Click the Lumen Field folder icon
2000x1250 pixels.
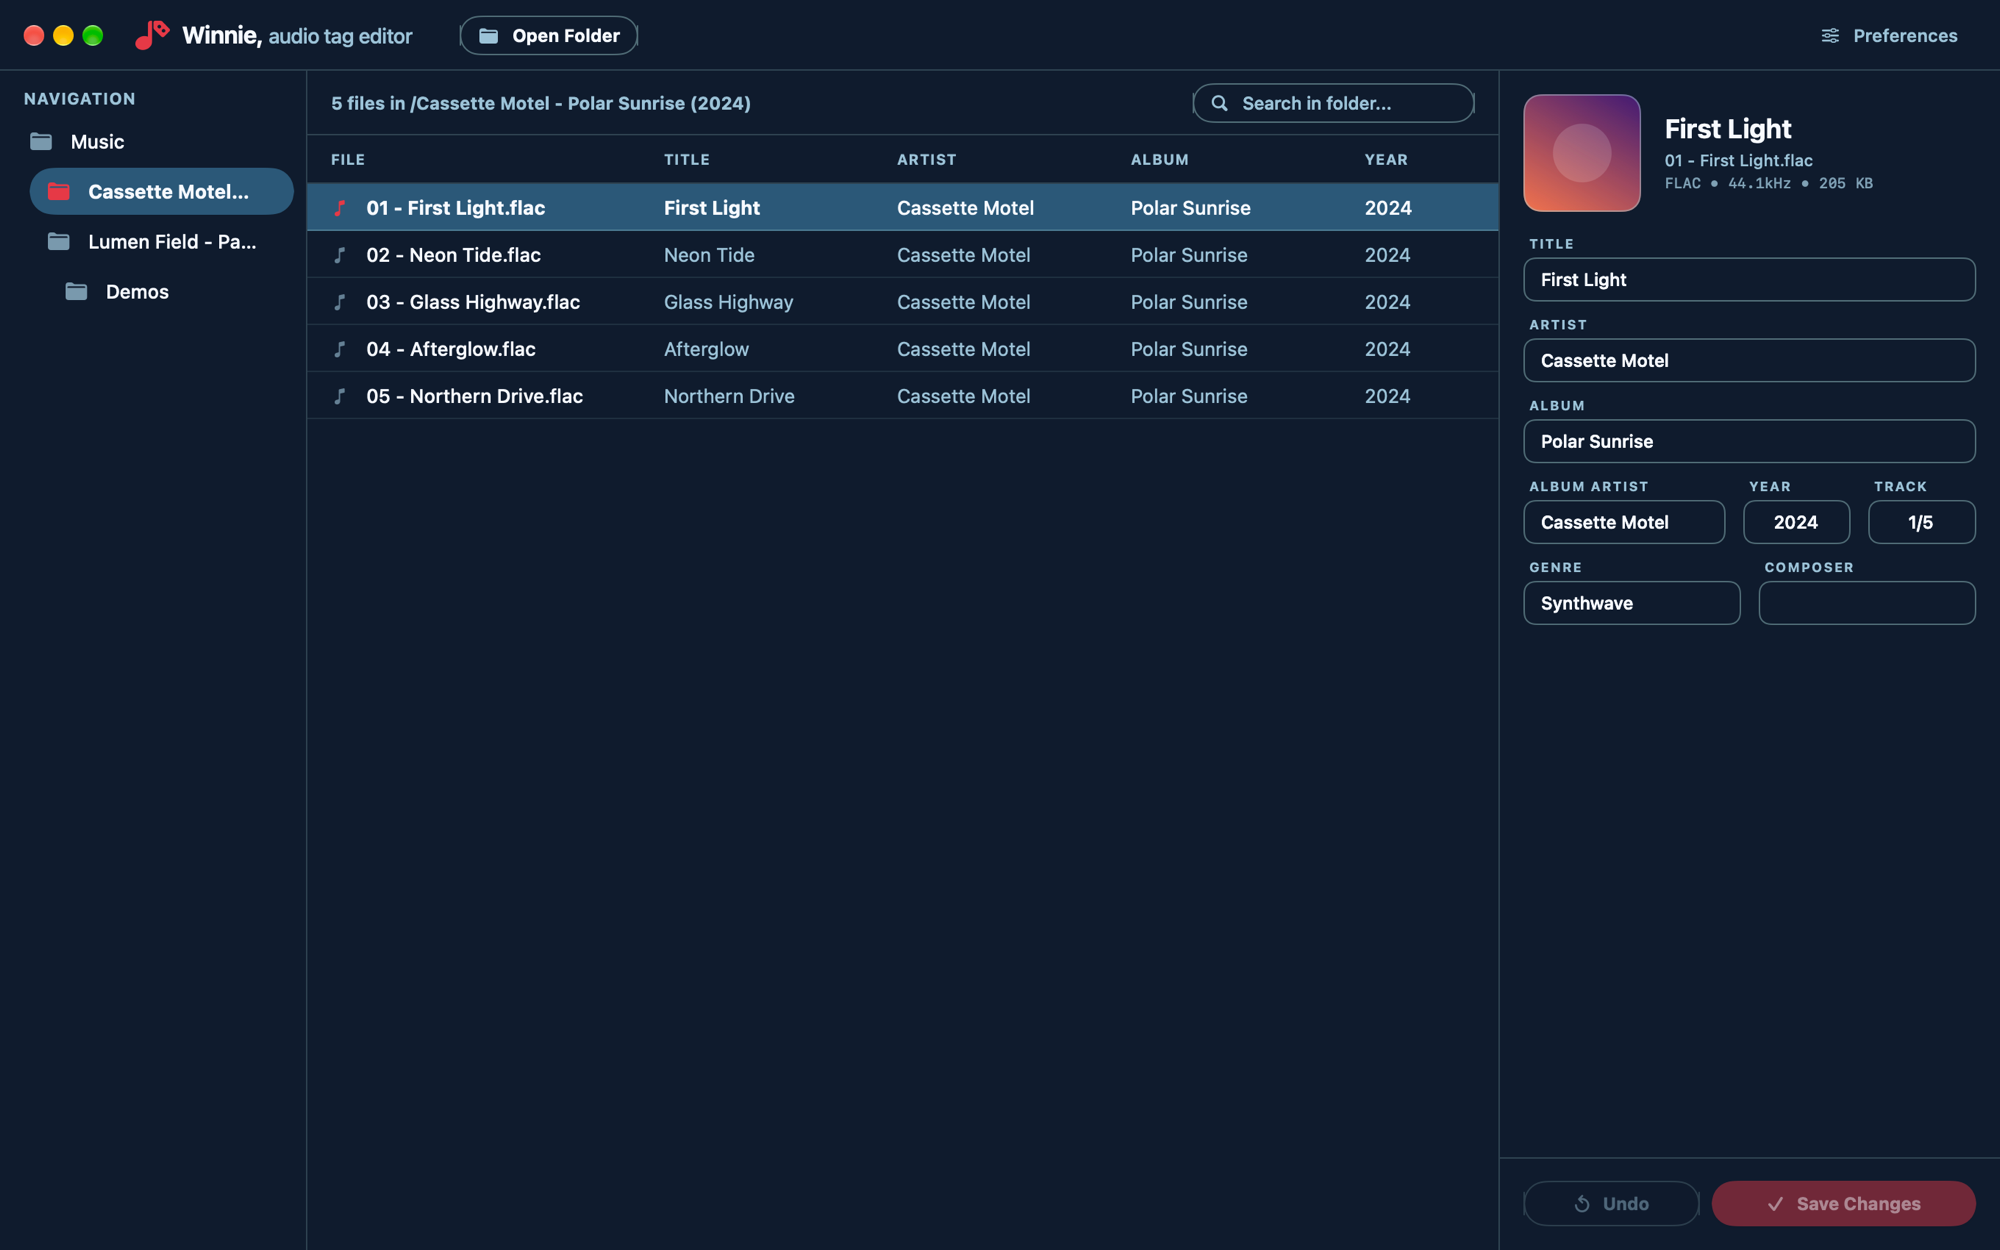coord(59,241)
